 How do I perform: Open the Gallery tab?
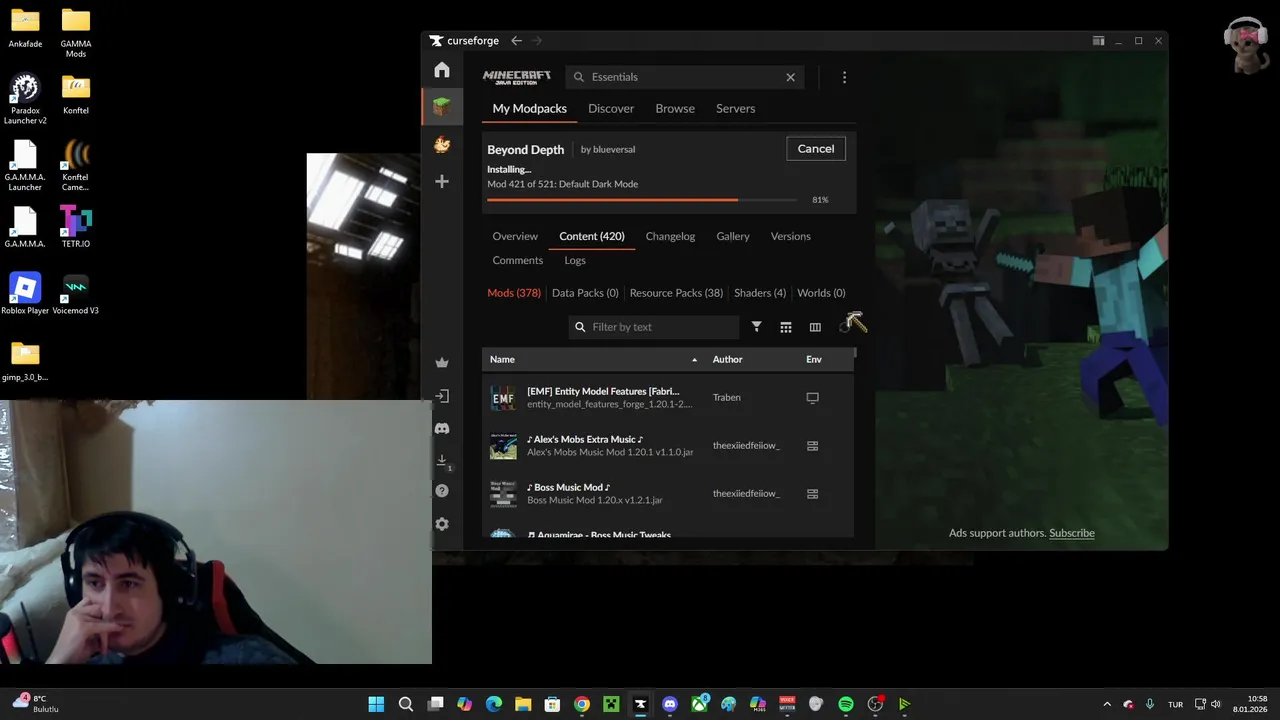[733, 236]
